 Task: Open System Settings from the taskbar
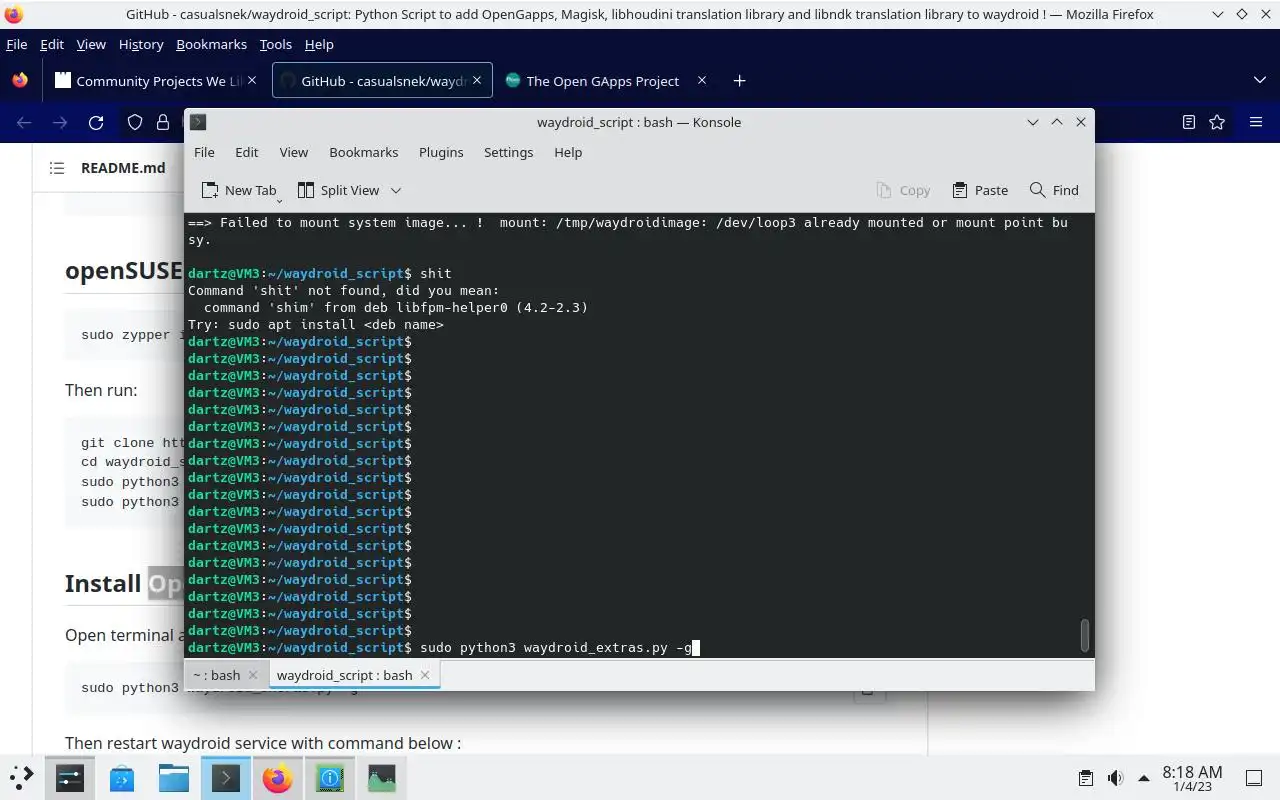70,777
